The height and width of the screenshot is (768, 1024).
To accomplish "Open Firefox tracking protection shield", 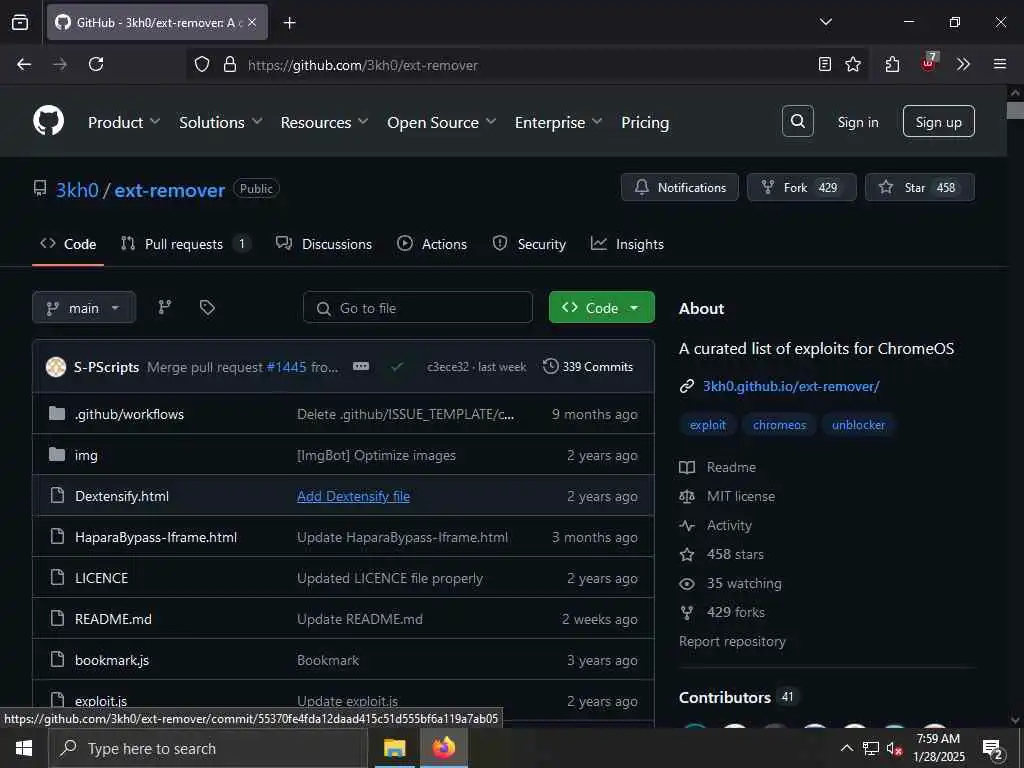I will tap(202, 65).
